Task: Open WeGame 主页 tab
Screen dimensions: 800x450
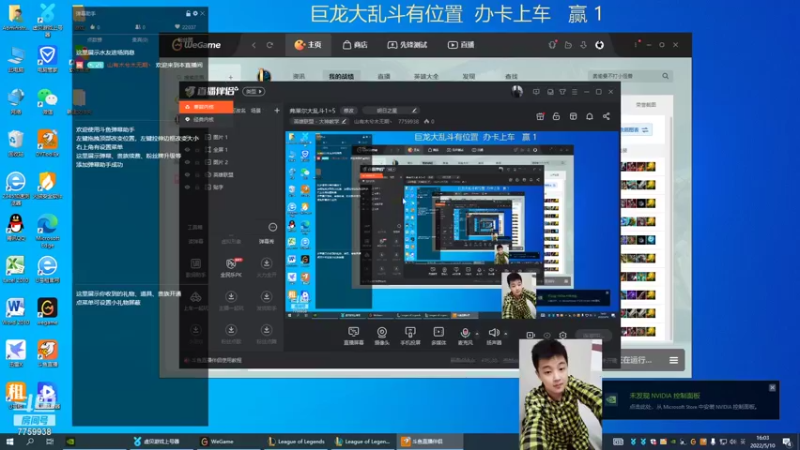Action: click(308, 45)
